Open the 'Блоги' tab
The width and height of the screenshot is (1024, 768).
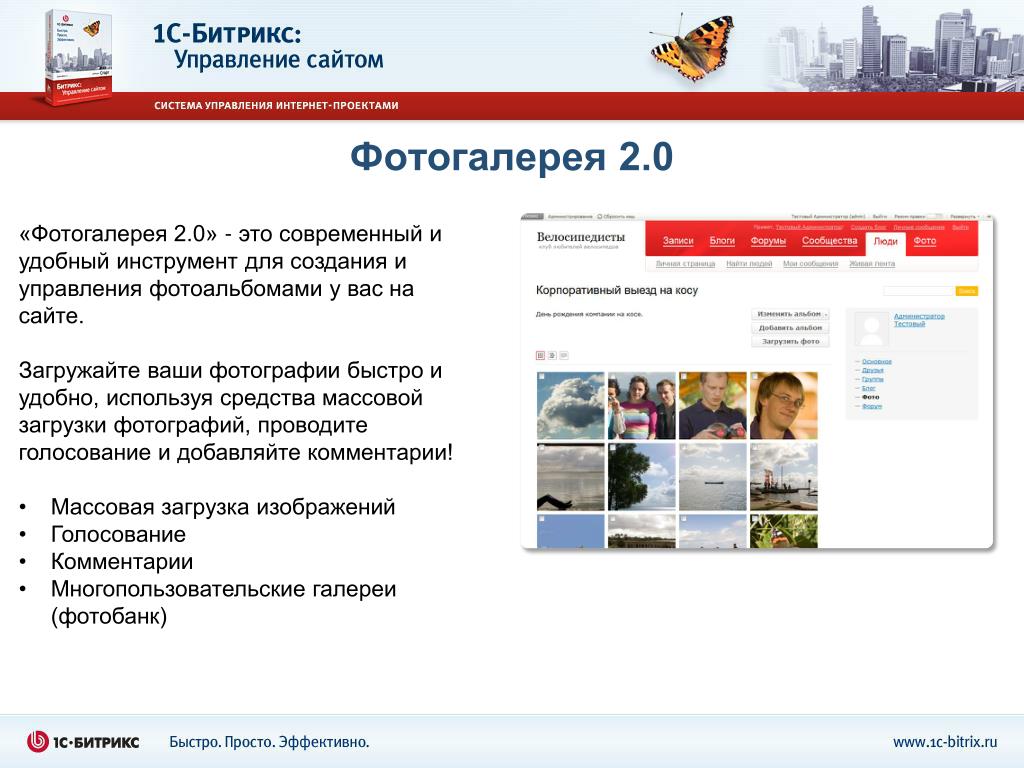722,241
